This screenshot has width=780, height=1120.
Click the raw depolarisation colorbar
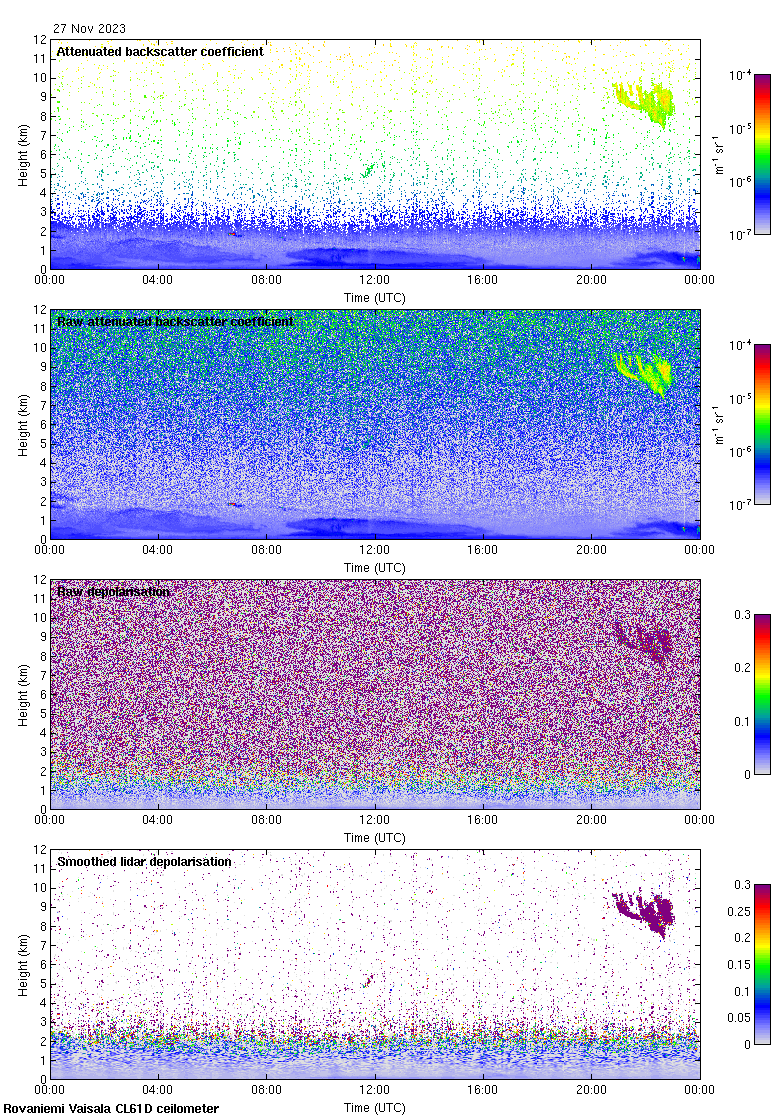(762, 694)
